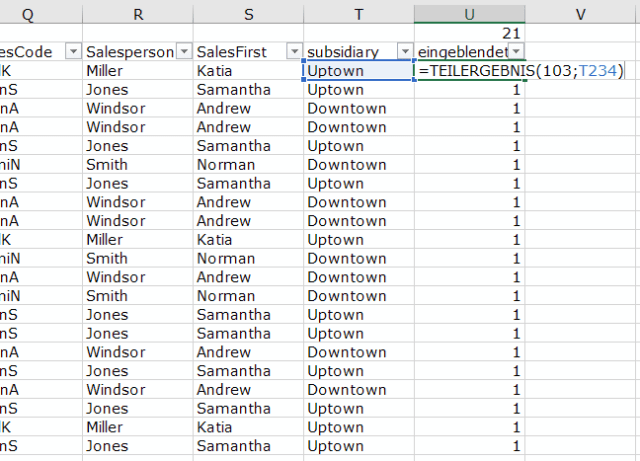This screenshot has height=461, width=640.
Task: Click the Salesperson header cell label
Action: pos(128,51)
